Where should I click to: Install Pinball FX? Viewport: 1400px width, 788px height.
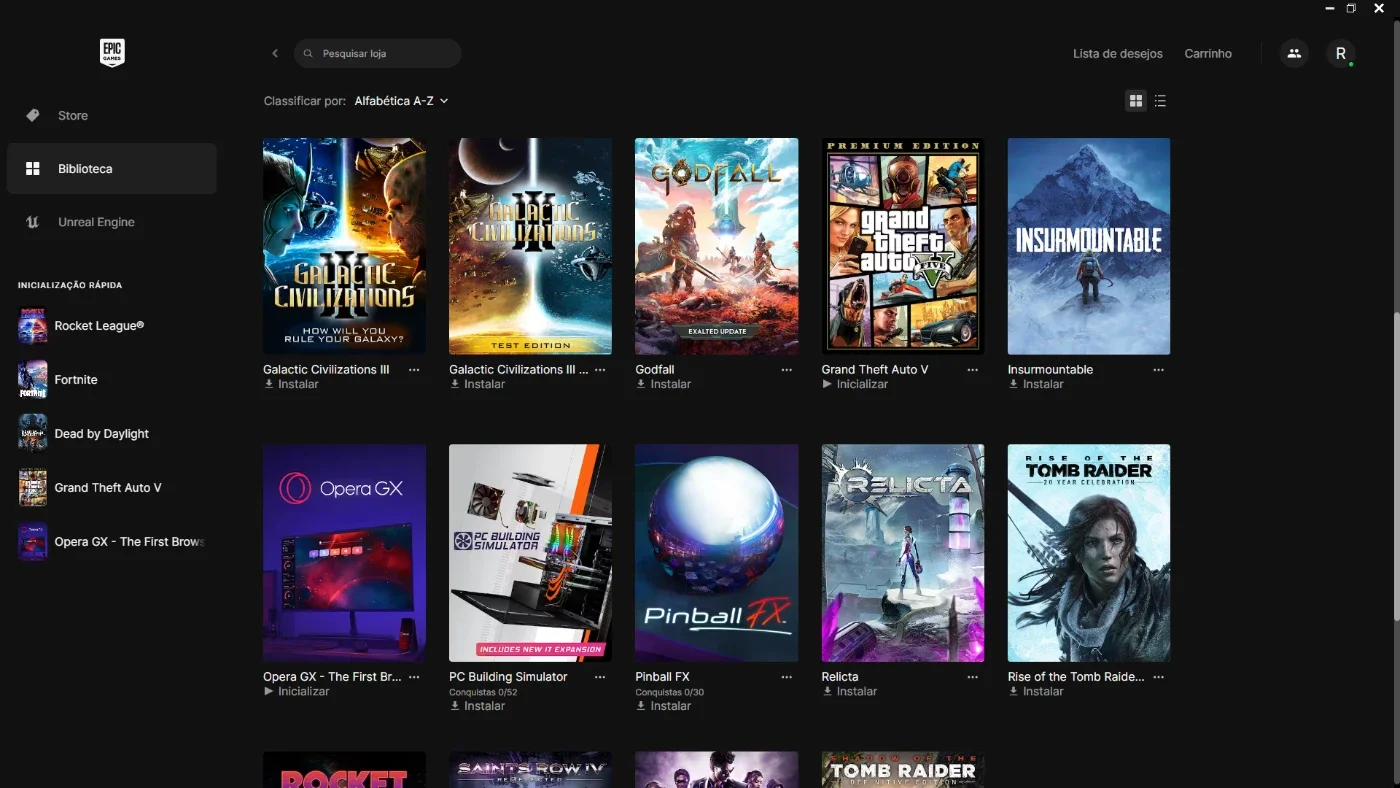click(x=664, y=706)
